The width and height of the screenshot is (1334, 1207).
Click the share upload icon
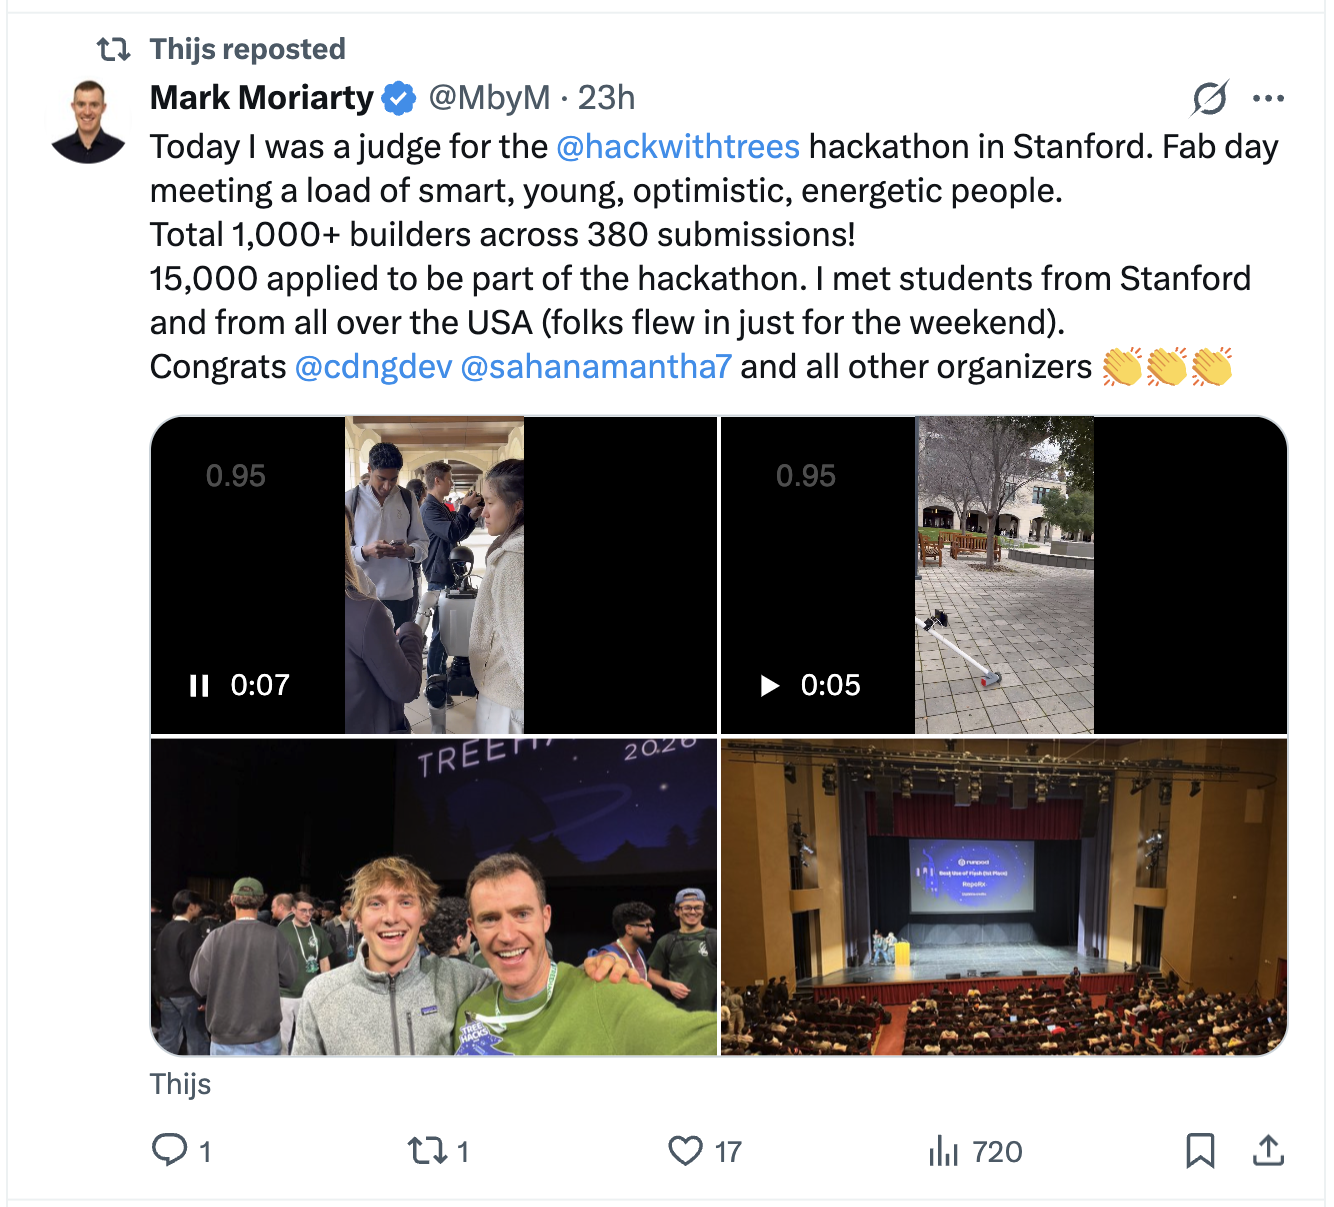[1268, 1150]
